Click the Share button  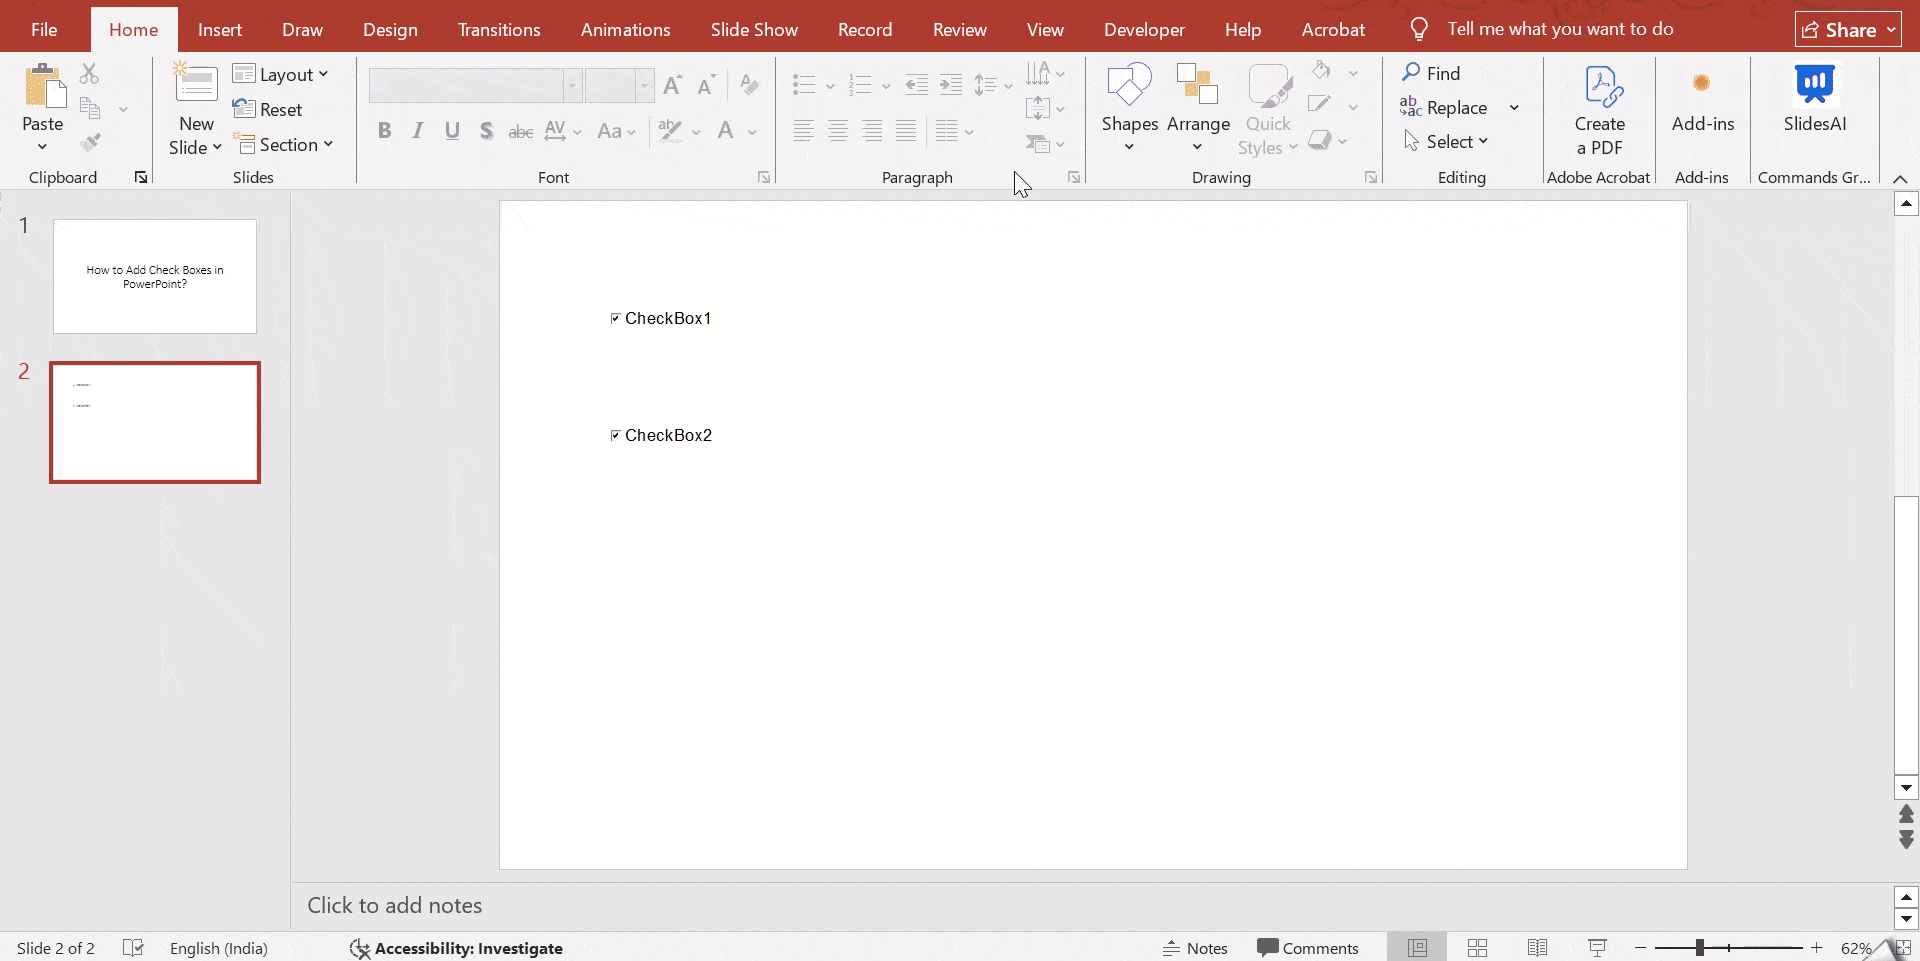tap(1847, 29)
